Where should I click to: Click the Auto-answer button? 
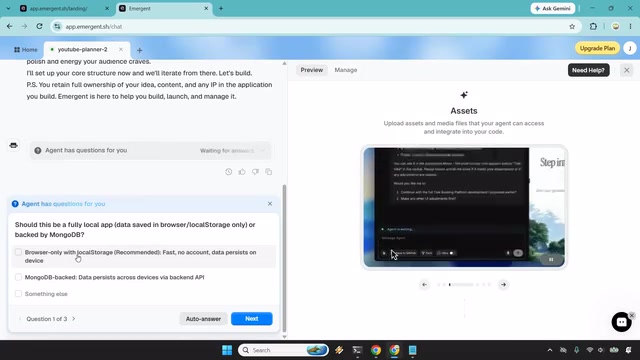203,319
